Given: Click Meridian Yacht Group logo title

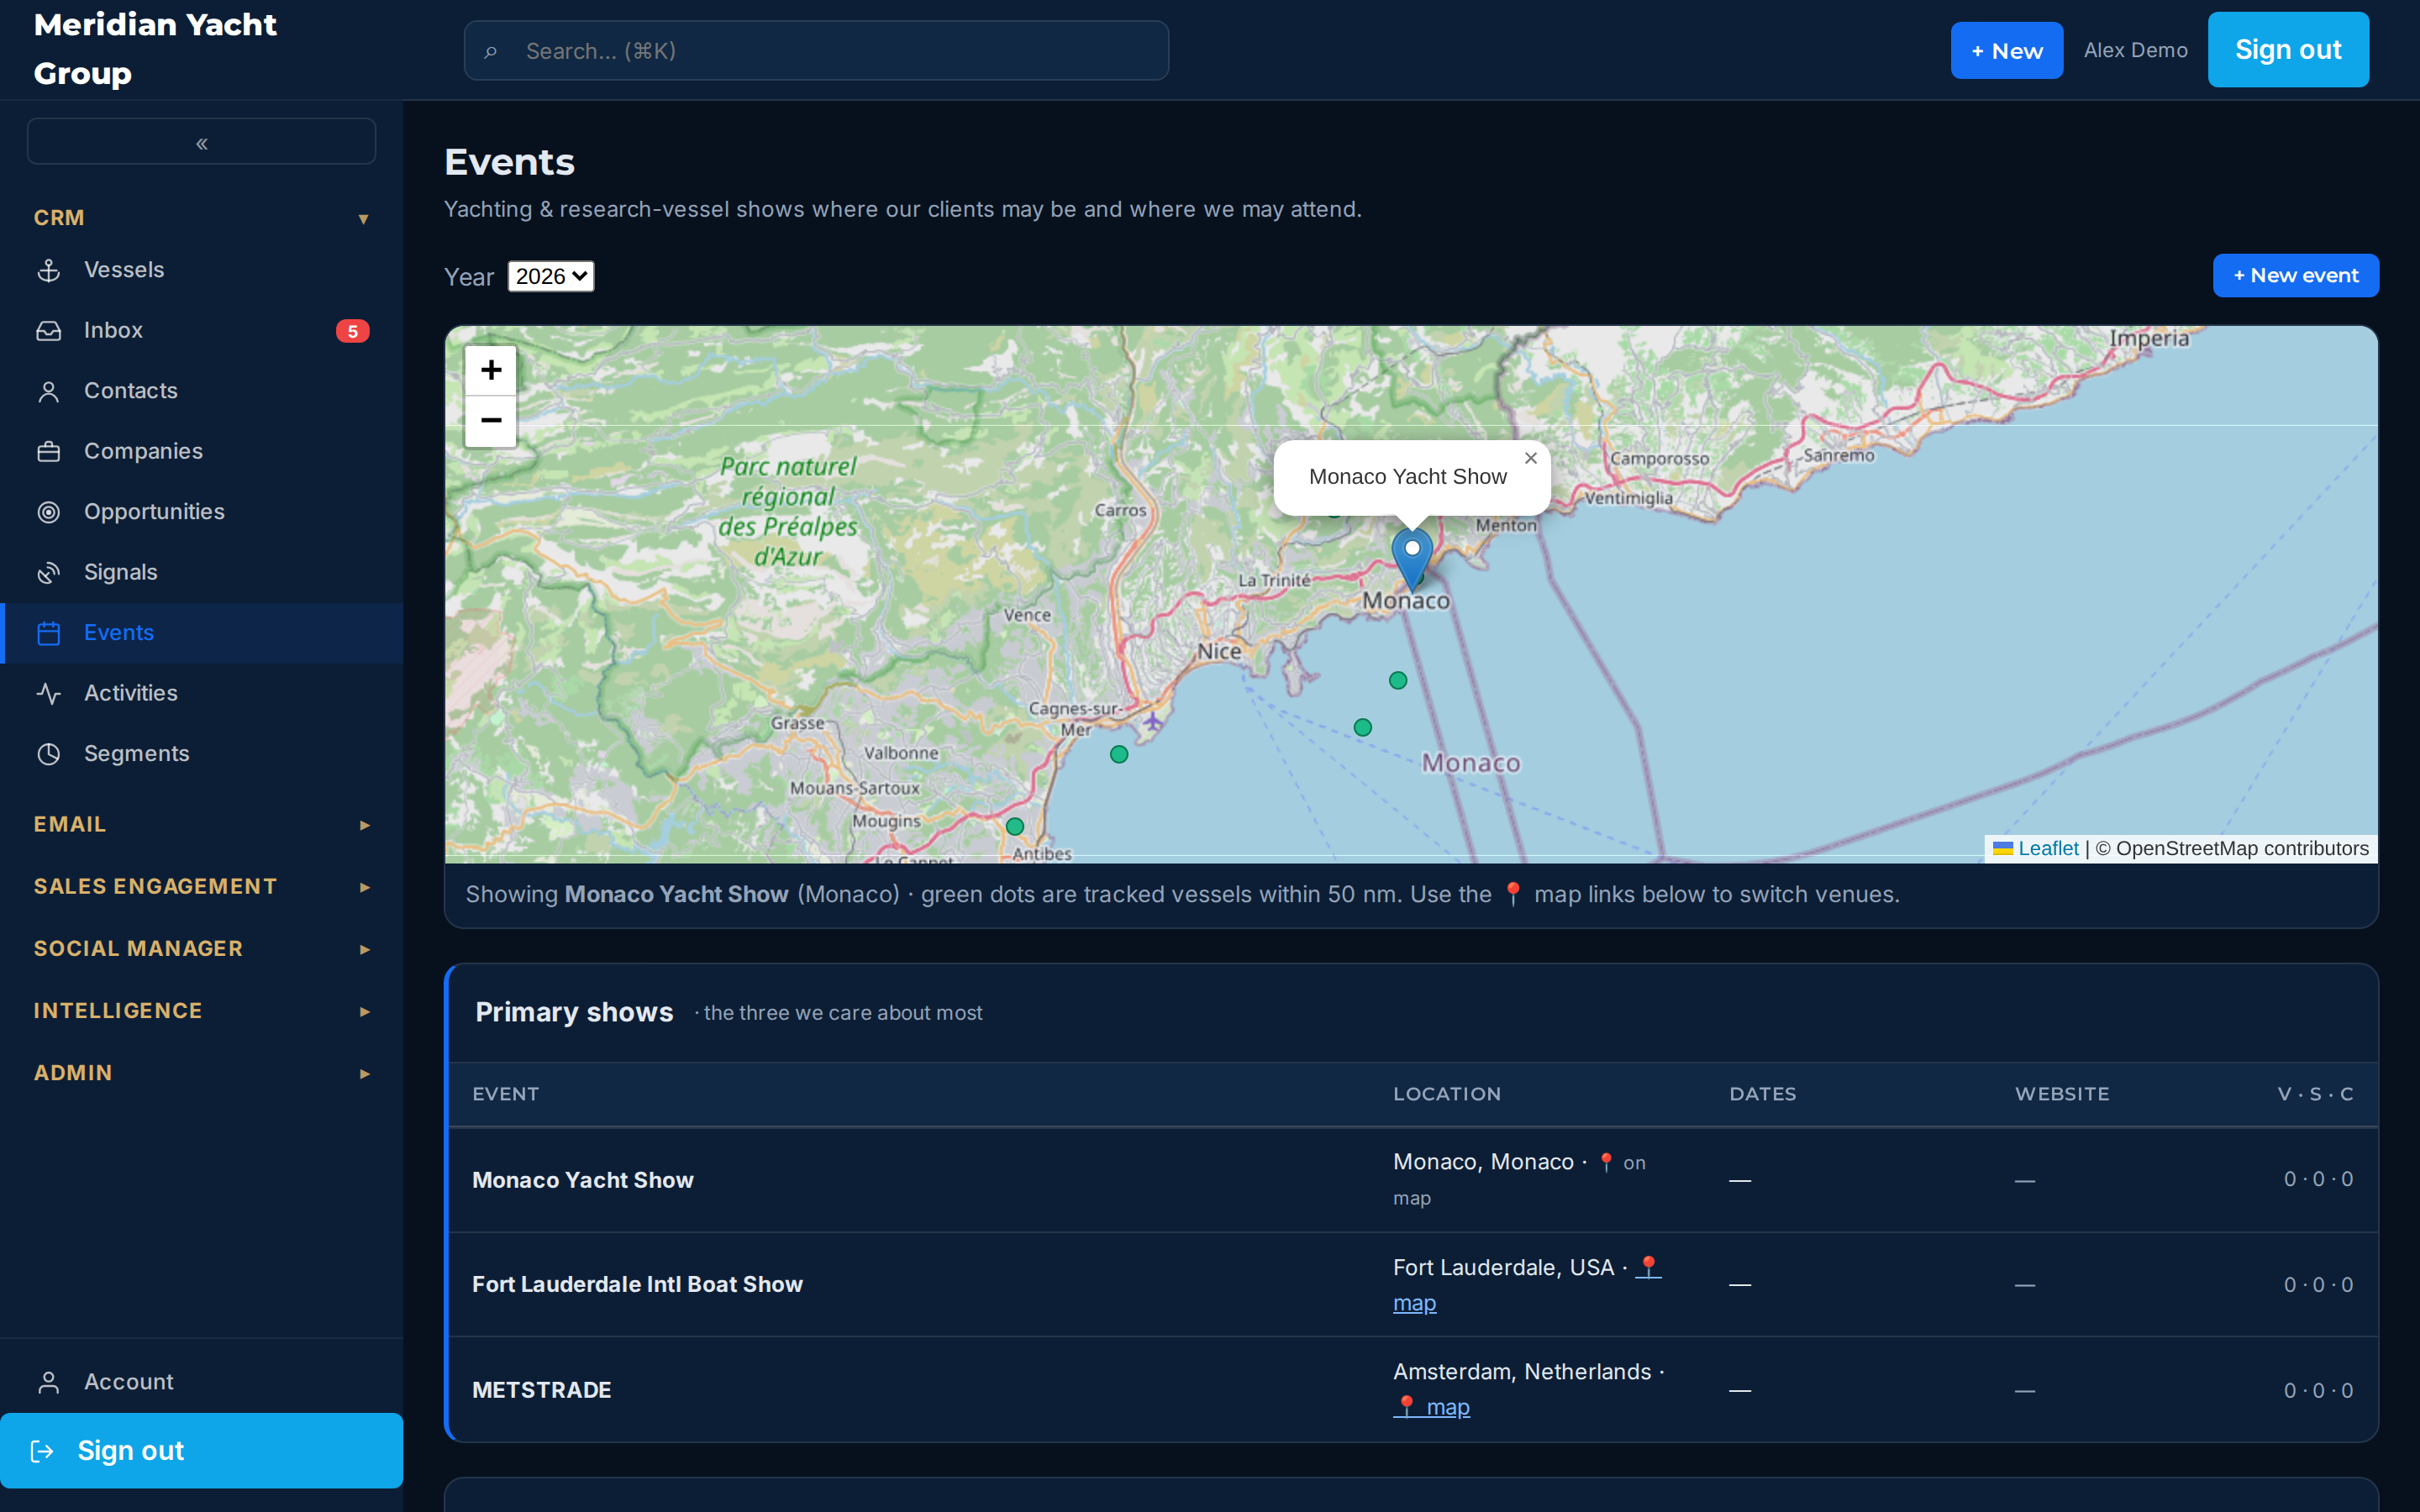Looking at the screenshot, I should [x=155, y=49].
